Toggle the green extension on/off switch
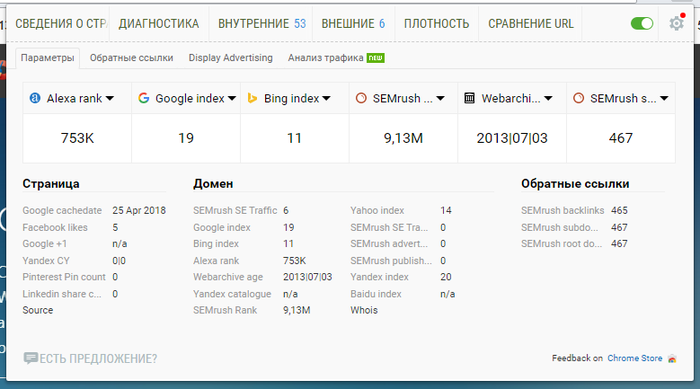The width and height of the screenshot is (700, 389). click(642, 23)
